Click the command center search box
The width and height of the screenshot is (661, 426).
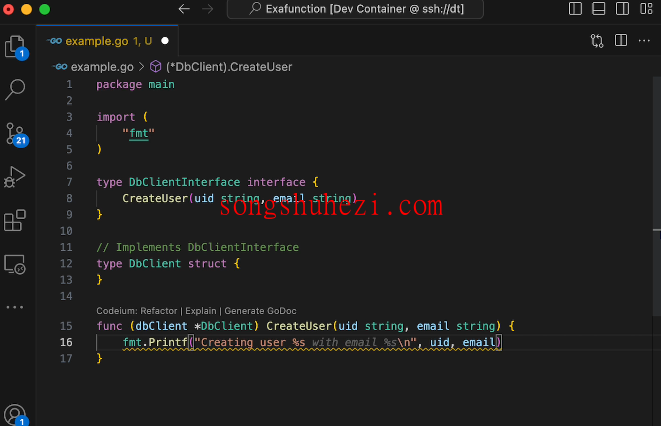[x=355, y=9]
